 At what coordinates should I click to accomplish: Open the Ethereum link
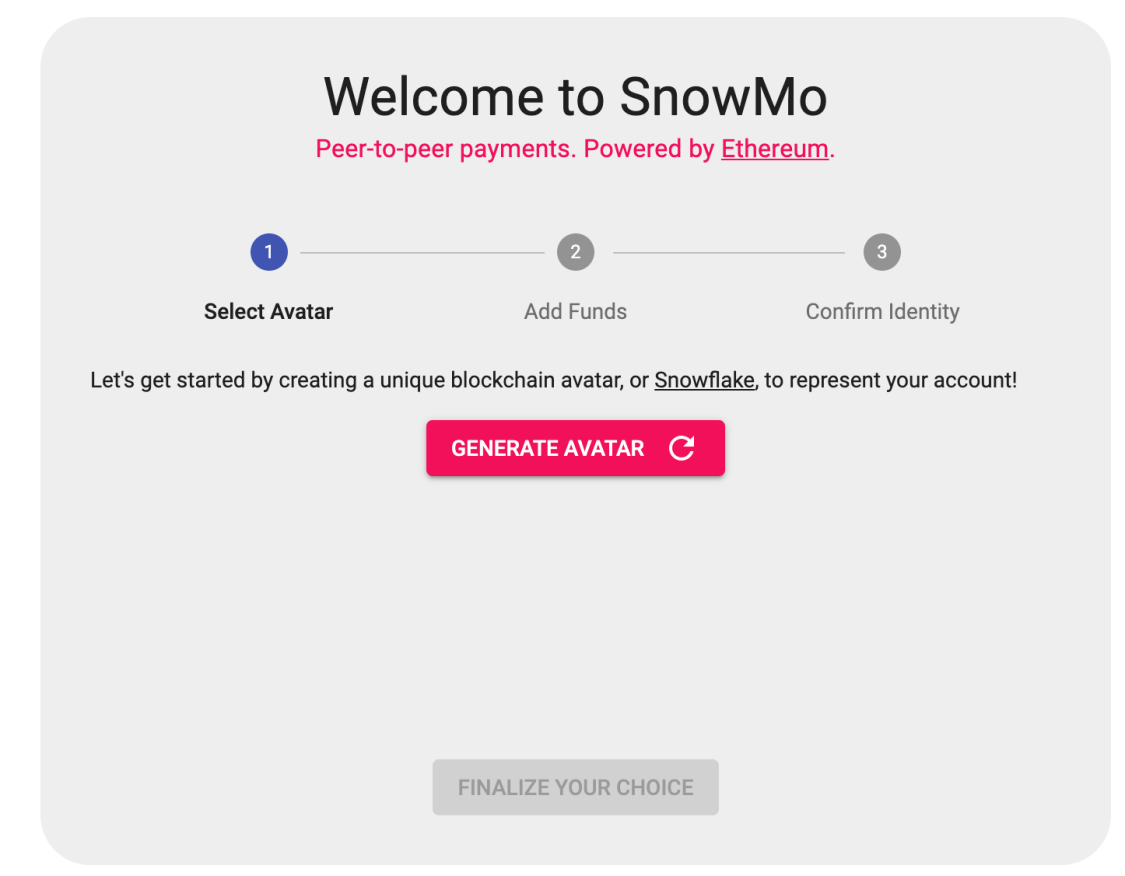coord(774,149)
